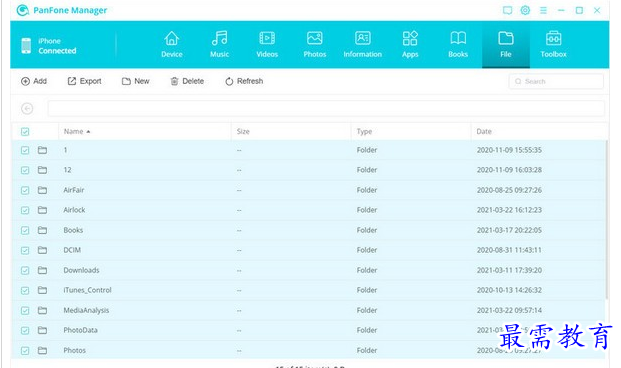
Task: Uncheck the folder named 1
Action: pyautogui.click(x=25, y=150)
